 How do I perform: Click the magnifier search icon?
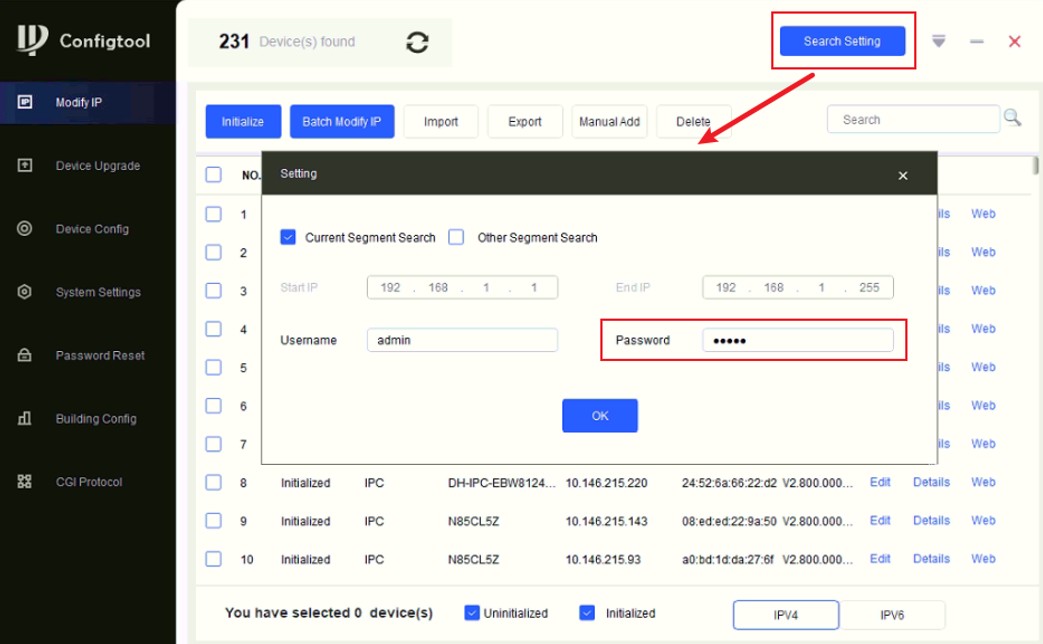click(x=1012, y=118)
